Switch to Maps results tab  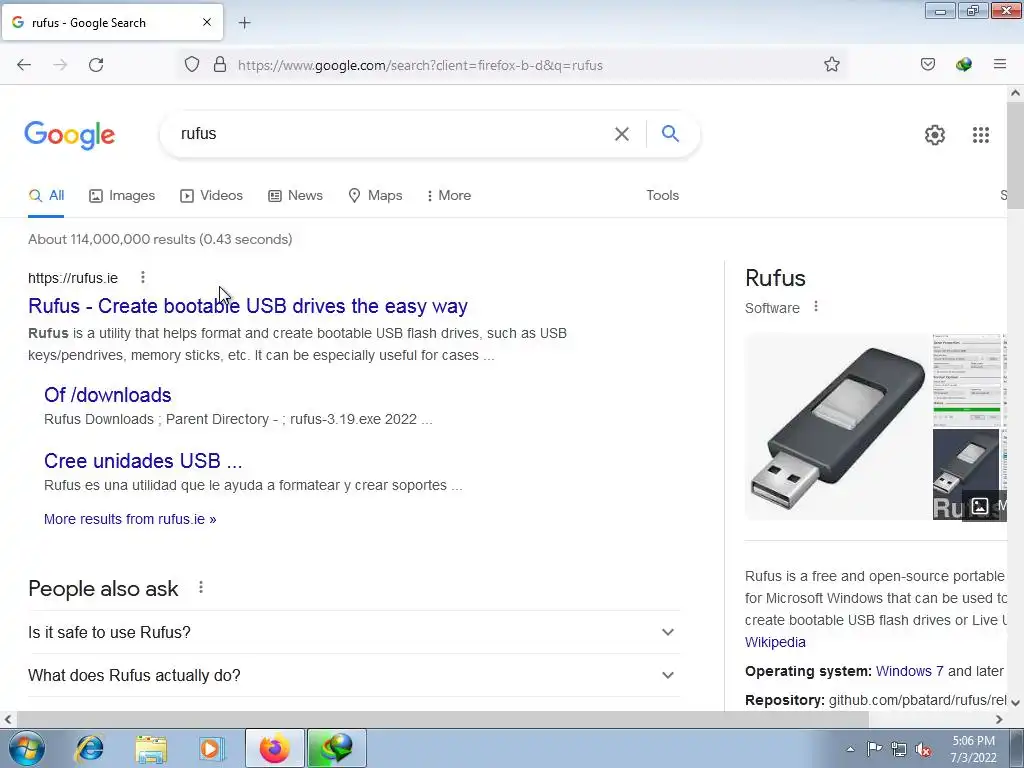pyautogui.click(x=375, y=195)
